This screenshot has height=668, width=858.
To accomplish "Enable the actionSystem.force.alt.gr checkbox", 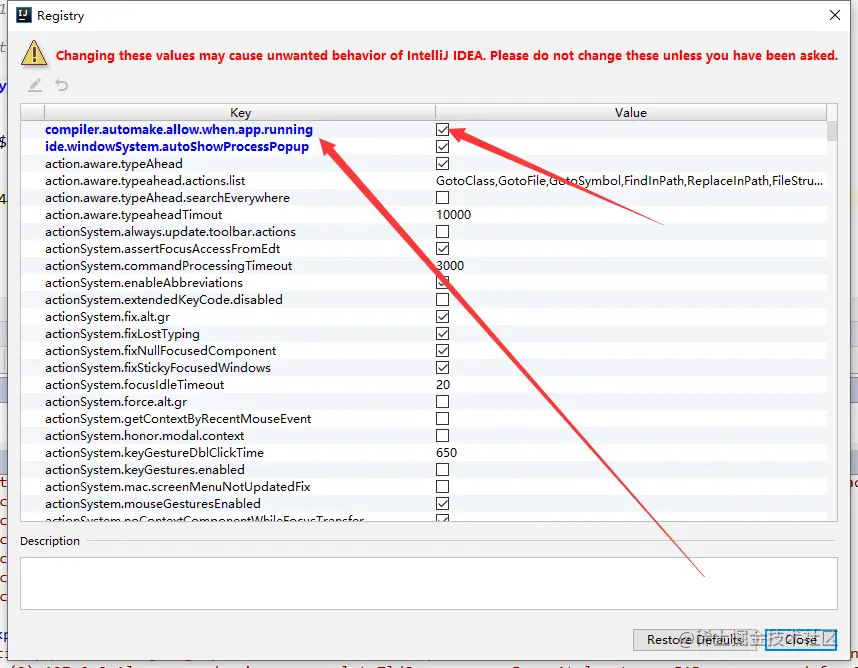I will pyautogui.click(x=442, y=402).
